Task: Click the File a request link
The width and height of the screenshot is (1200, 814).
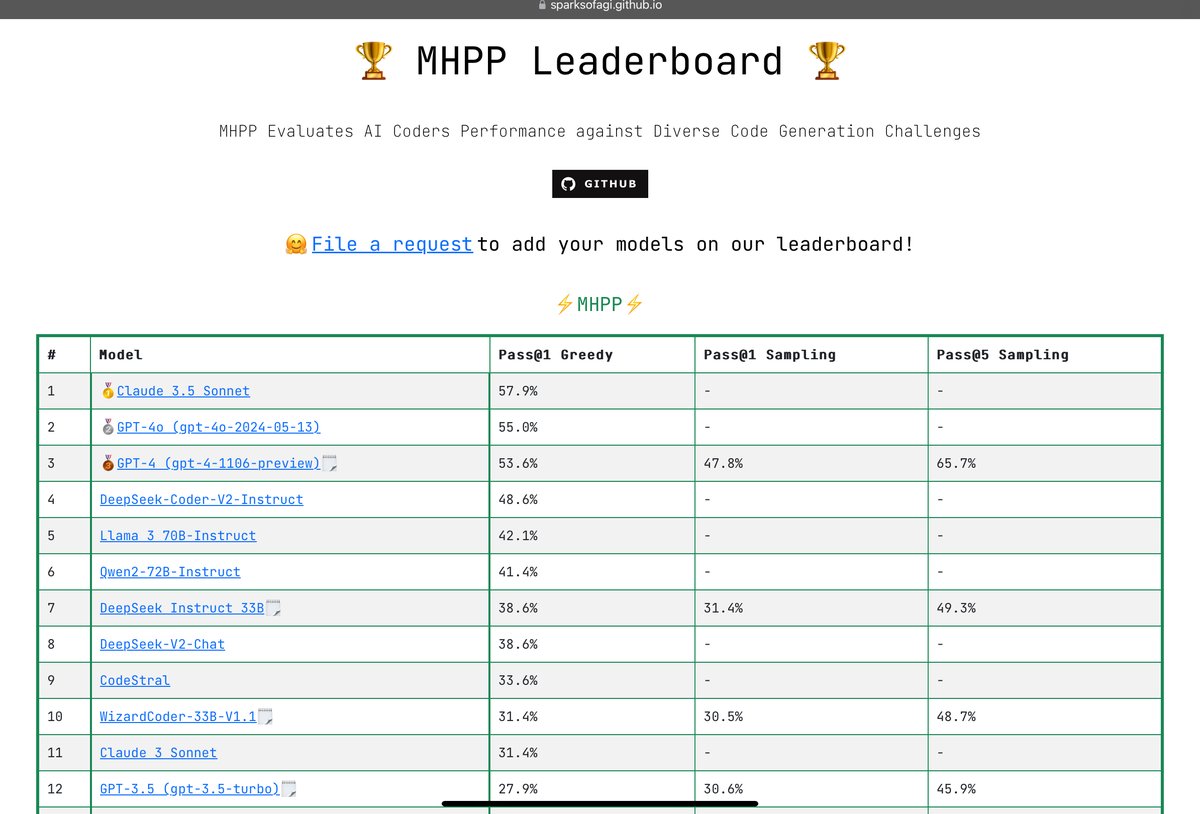Action: click(x=392, y=244)
